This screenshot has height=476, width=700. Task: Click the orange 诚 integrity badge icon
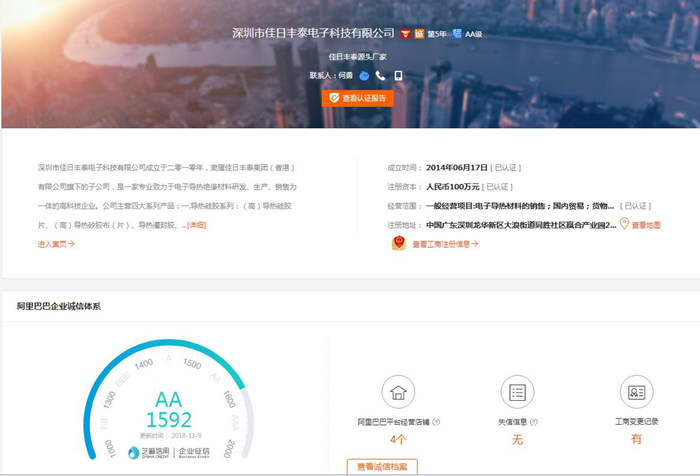coord(419,34)
